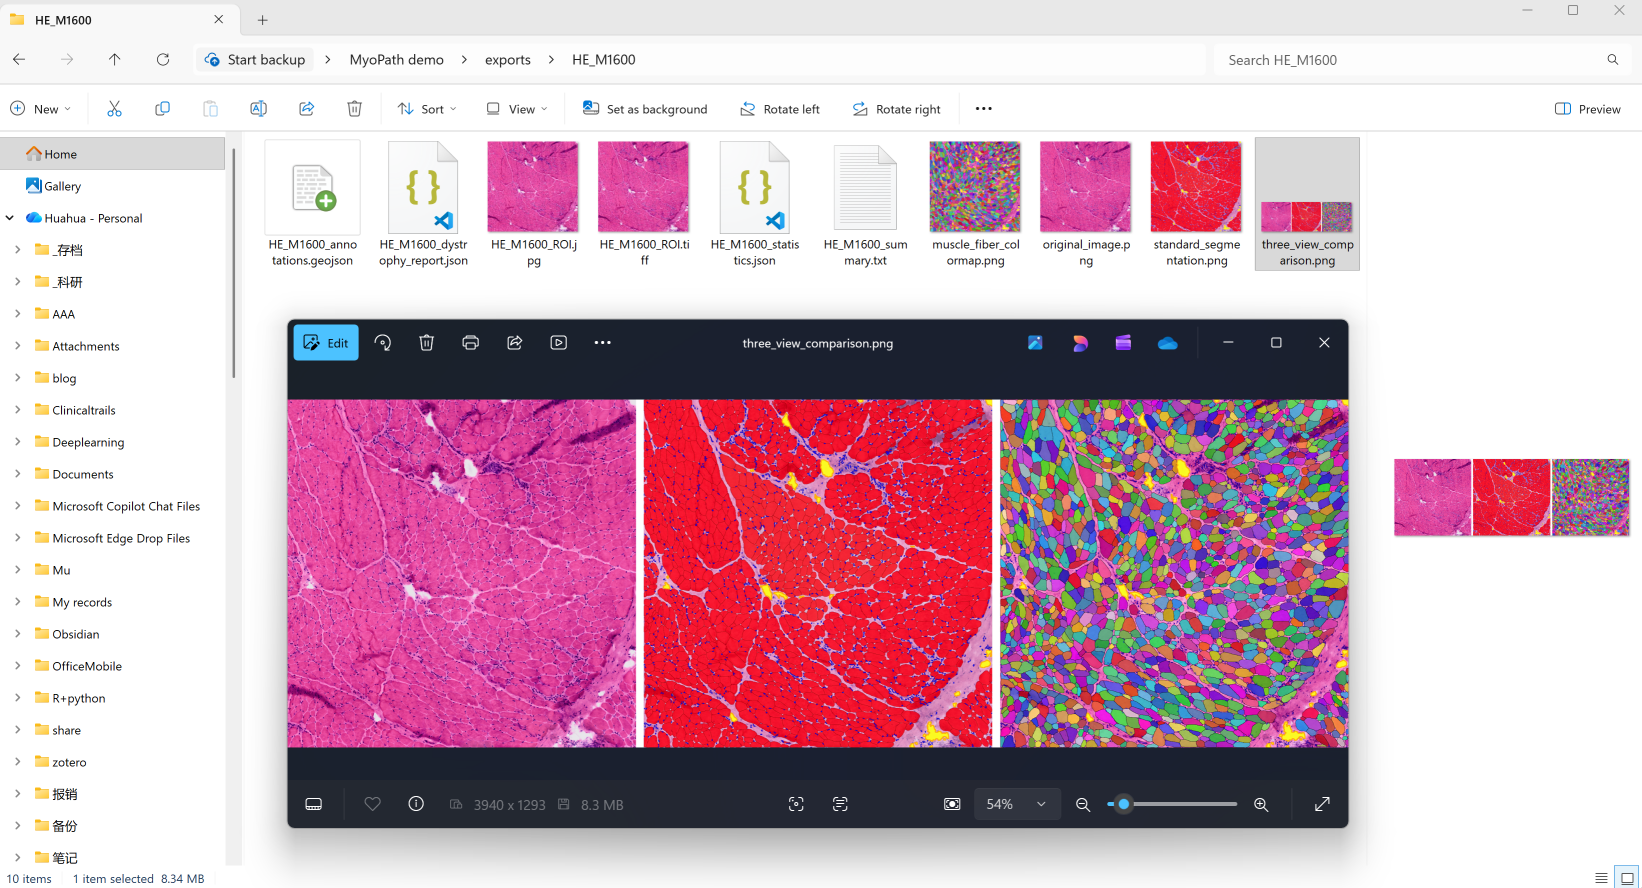The image size is (1642, 888).
Task: Expand the Deeplearning folder in sidebar
Action: point(17,442)
